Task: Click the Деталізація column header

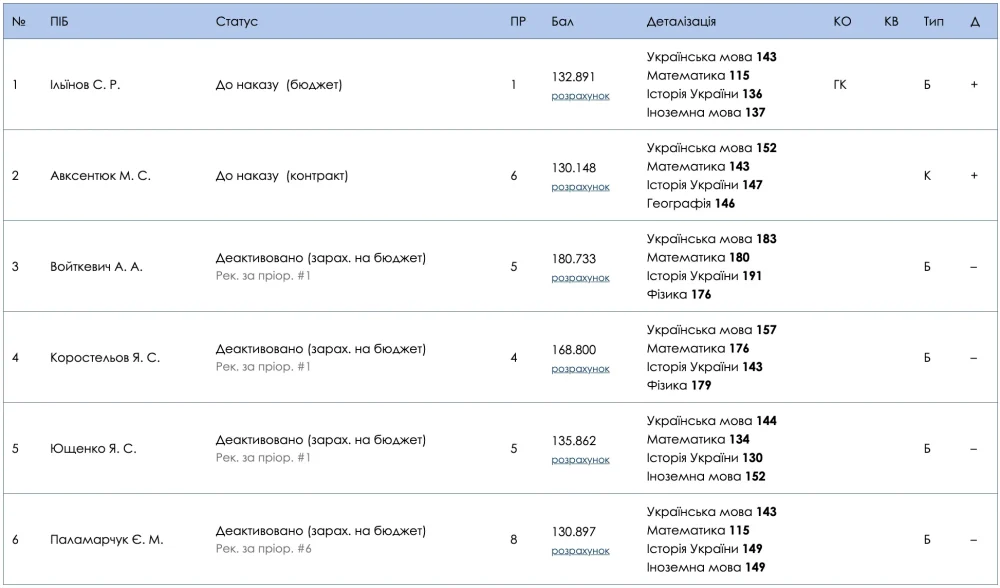Action: 681,22
